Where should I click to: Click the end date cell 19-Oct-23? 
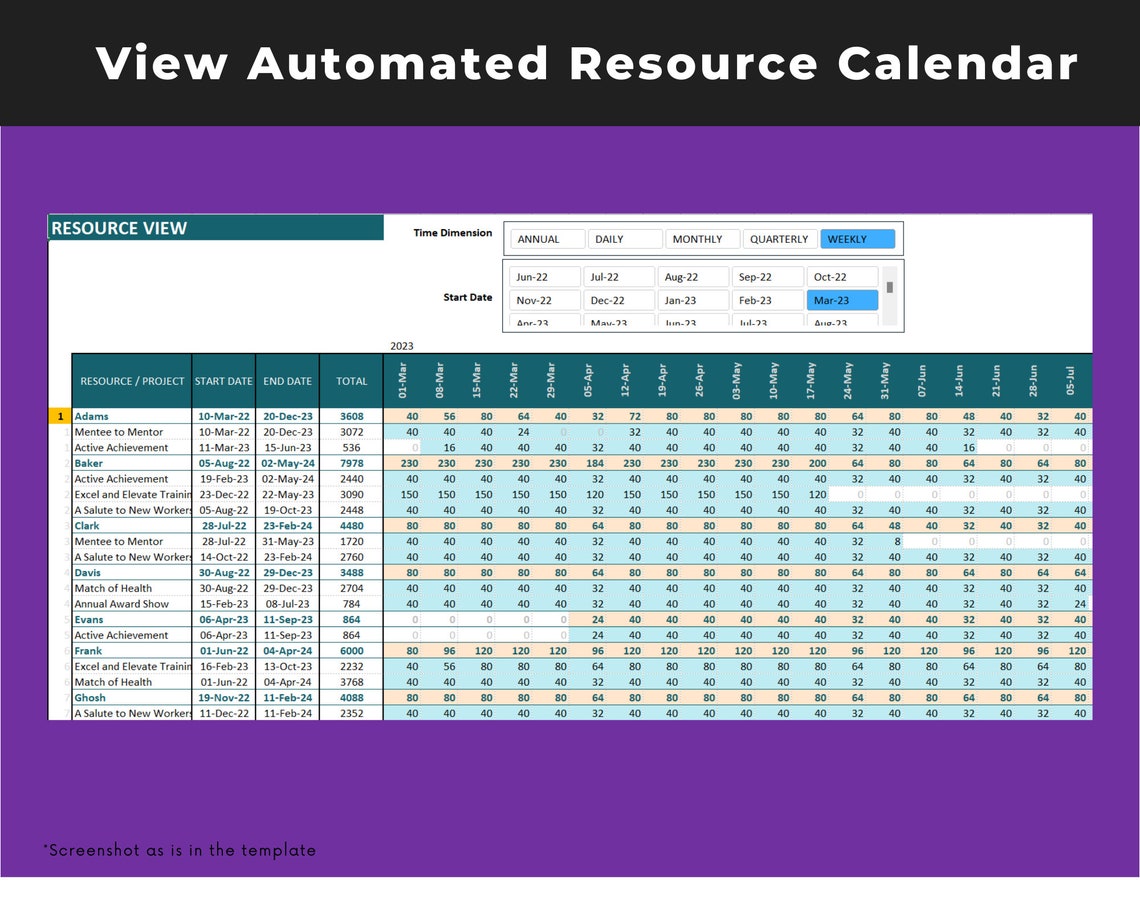(x=287, y=511)
